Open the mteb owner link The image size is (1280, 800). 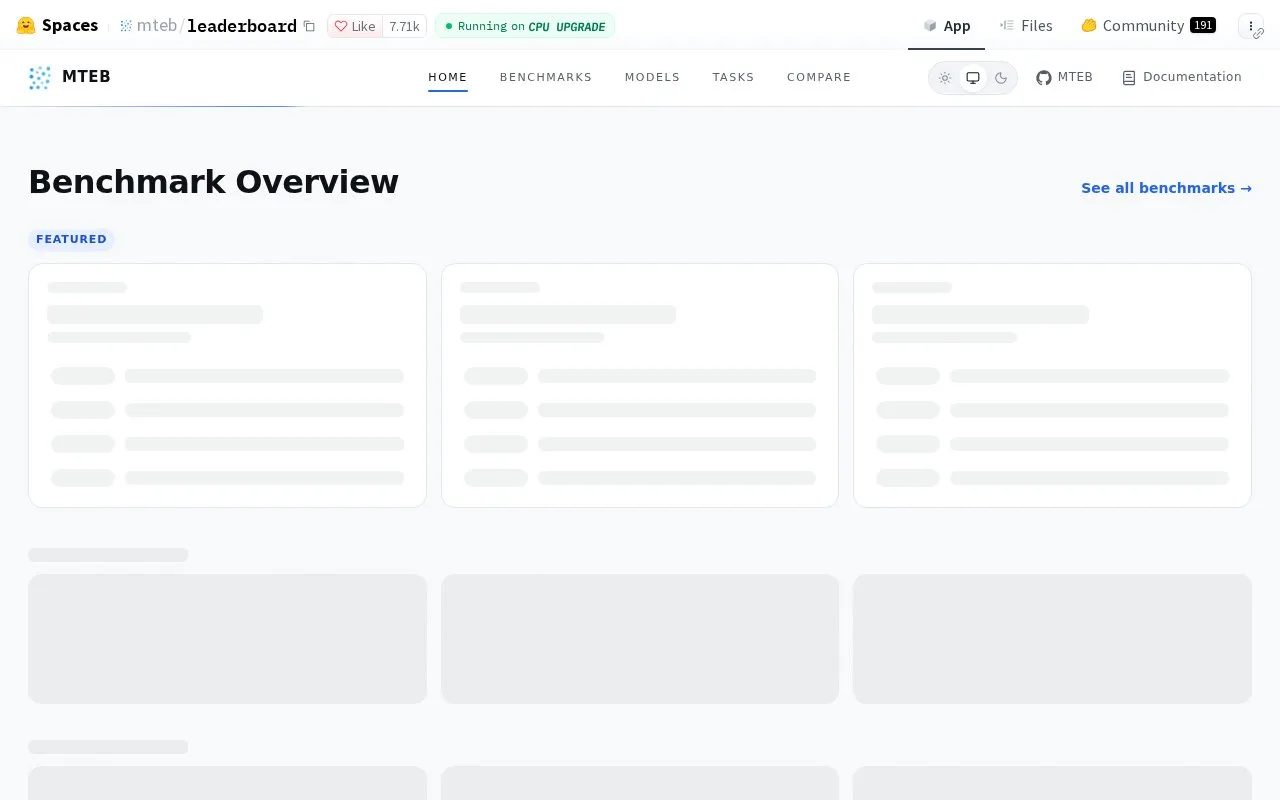click(x=157, y=26)
